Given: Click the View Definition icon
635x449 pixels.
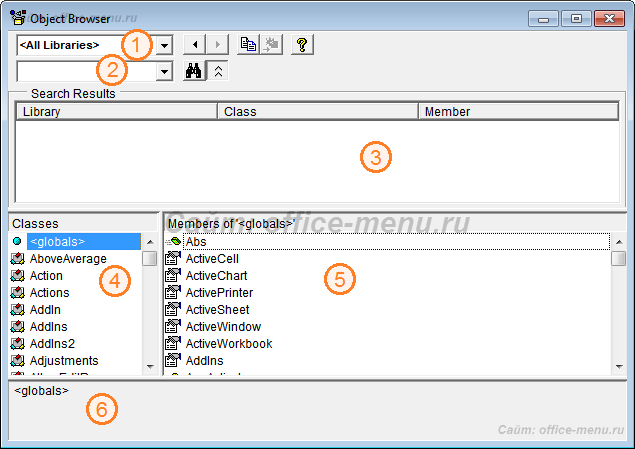Looking at the screenshot, I should point(271,45).
